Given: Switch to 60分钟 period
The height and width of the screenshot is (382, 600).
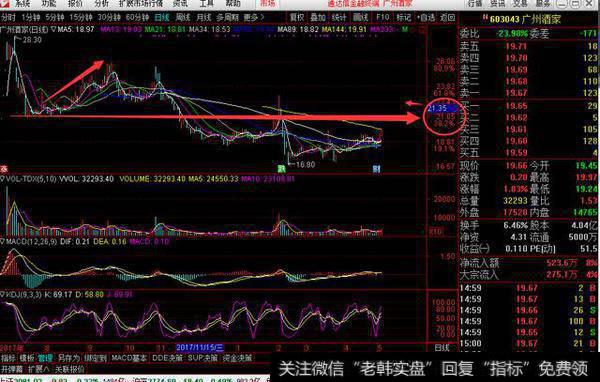Looking at the screenshot, I should click(137, 18).
